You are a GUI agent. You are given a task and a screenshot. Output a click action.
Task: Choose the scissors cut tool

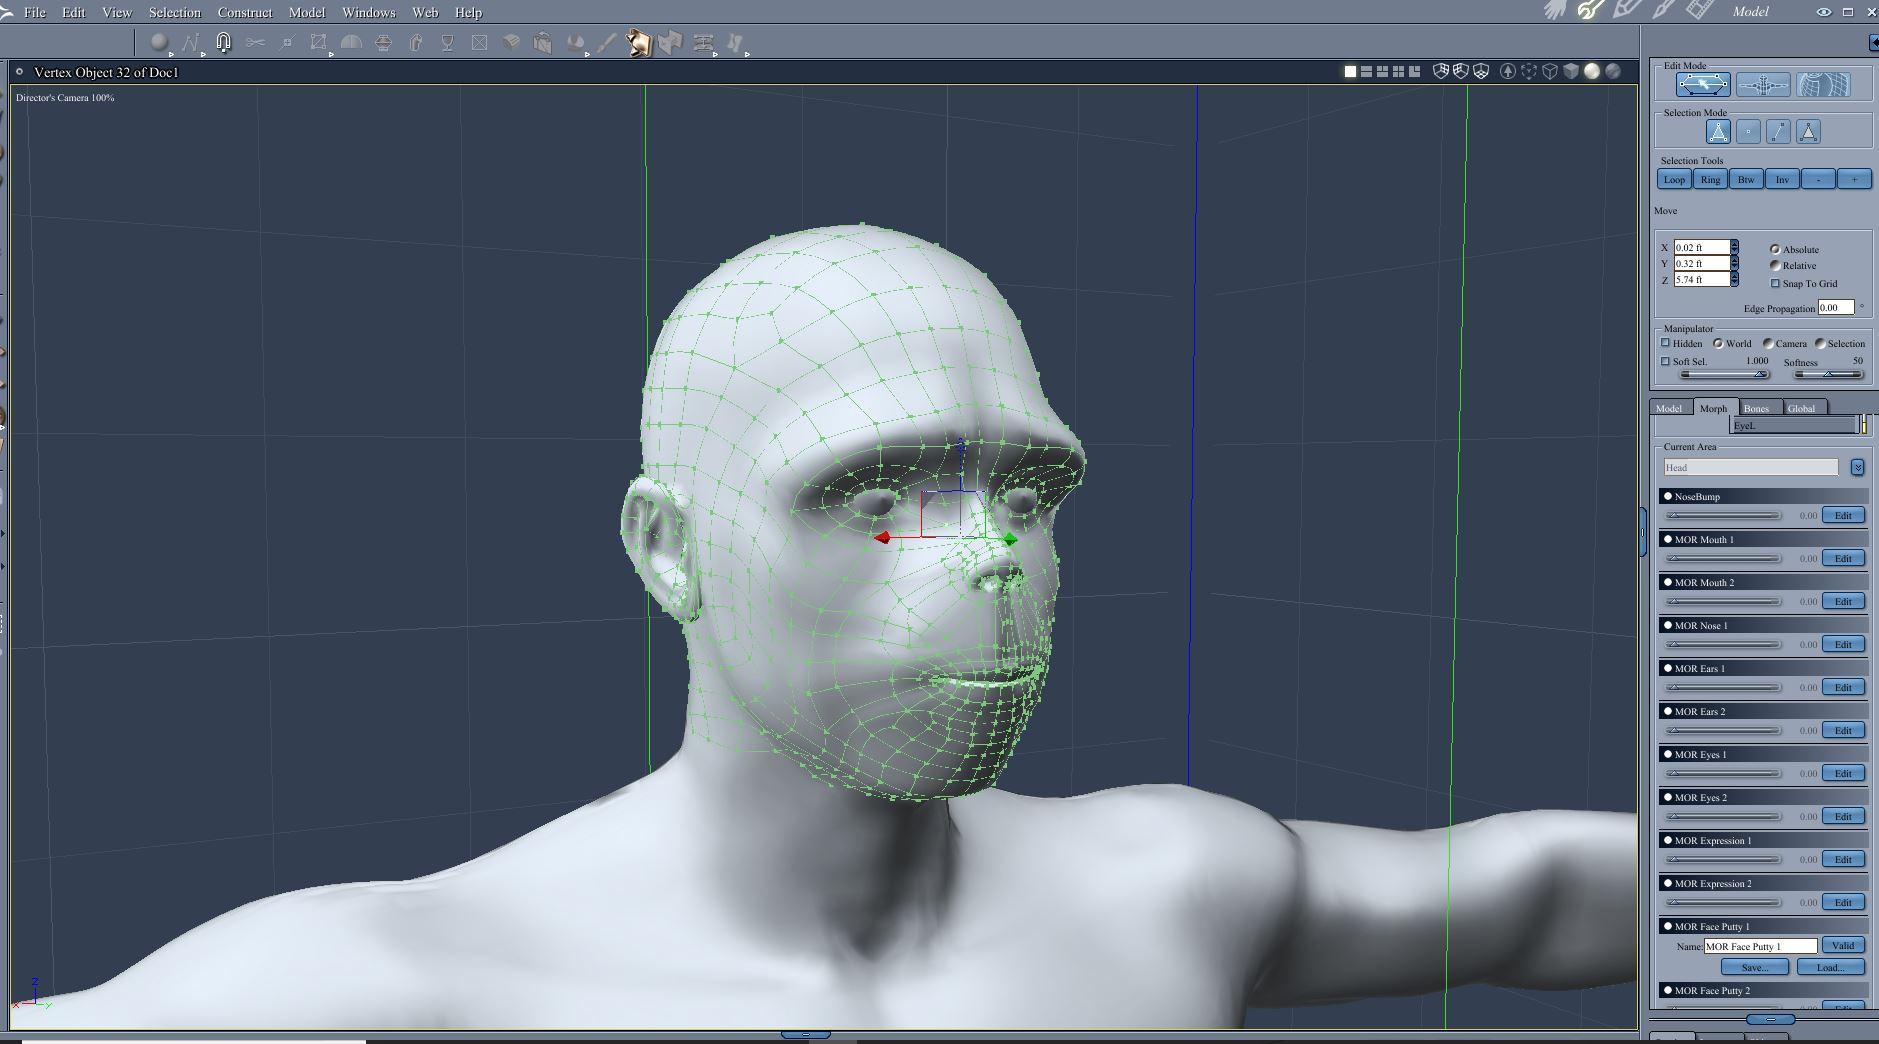click(x=255, y=42)
